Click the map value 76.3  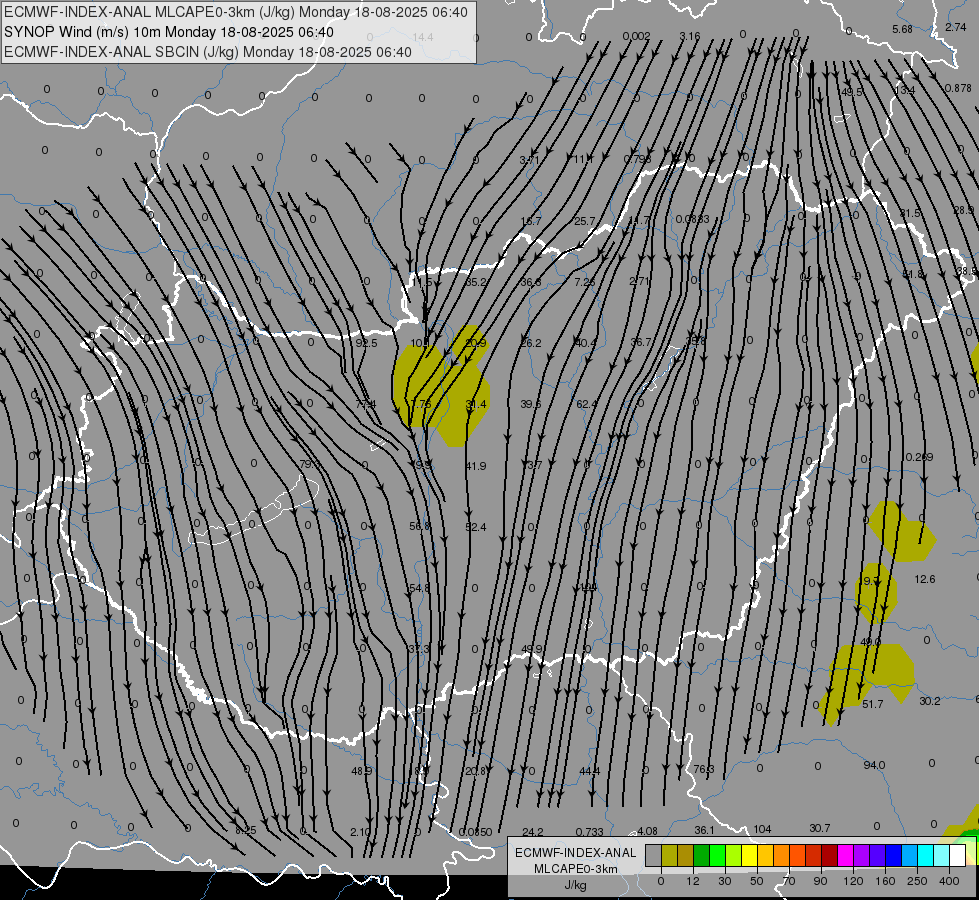click(x=704, y=769)
